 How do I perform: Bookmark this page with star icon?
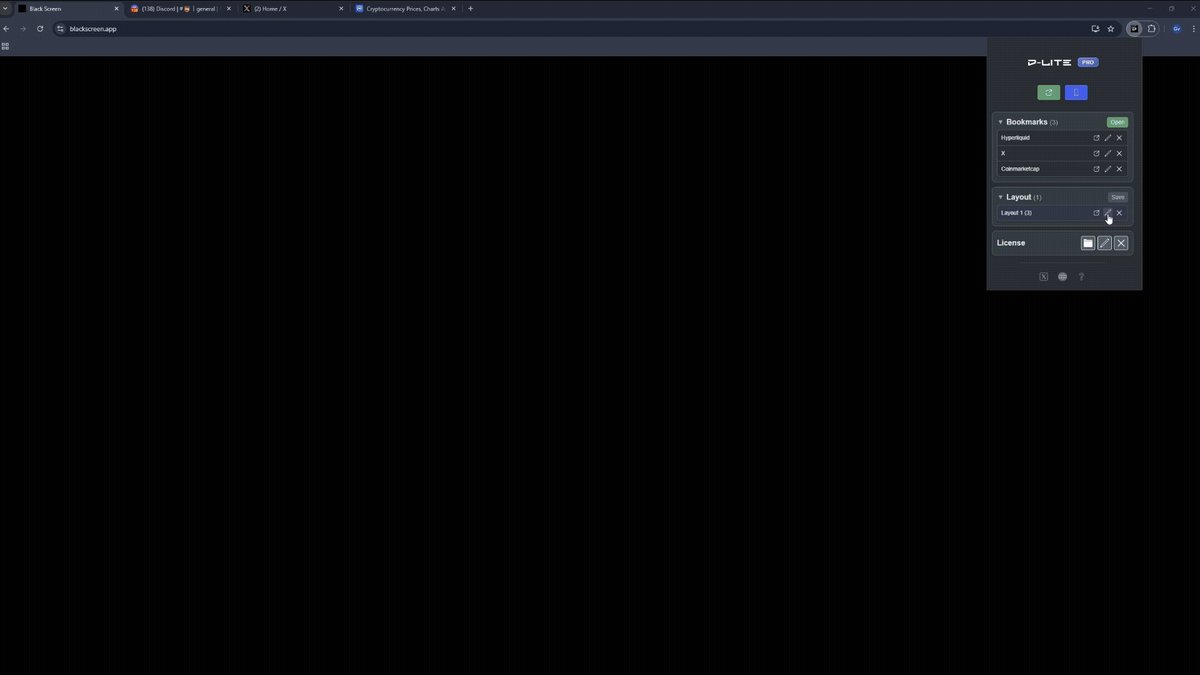[1110, 29]
